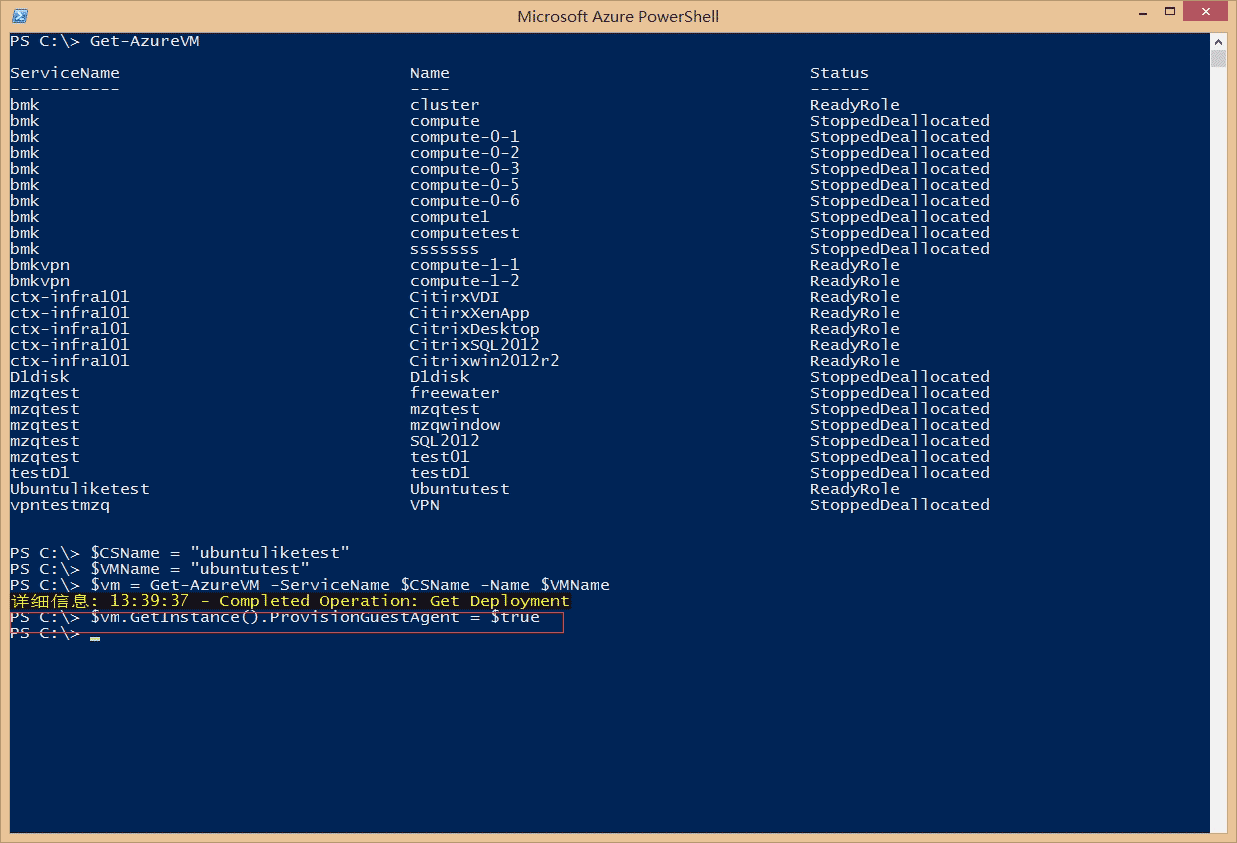Click the Get-AzureVM command text
Viewport: 1237px width, 843px height.
tap(144, 41)
